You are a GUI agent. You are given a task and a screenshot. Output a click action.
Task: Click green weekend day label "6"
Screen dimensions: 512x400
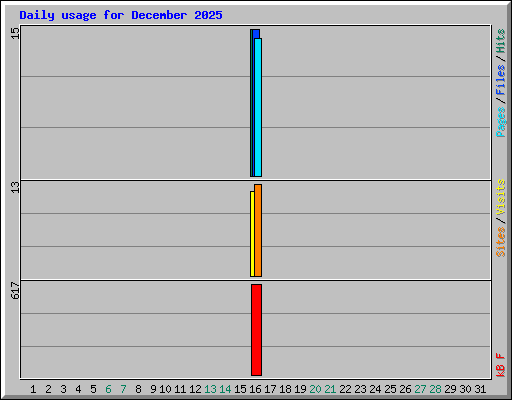[108, 389]
